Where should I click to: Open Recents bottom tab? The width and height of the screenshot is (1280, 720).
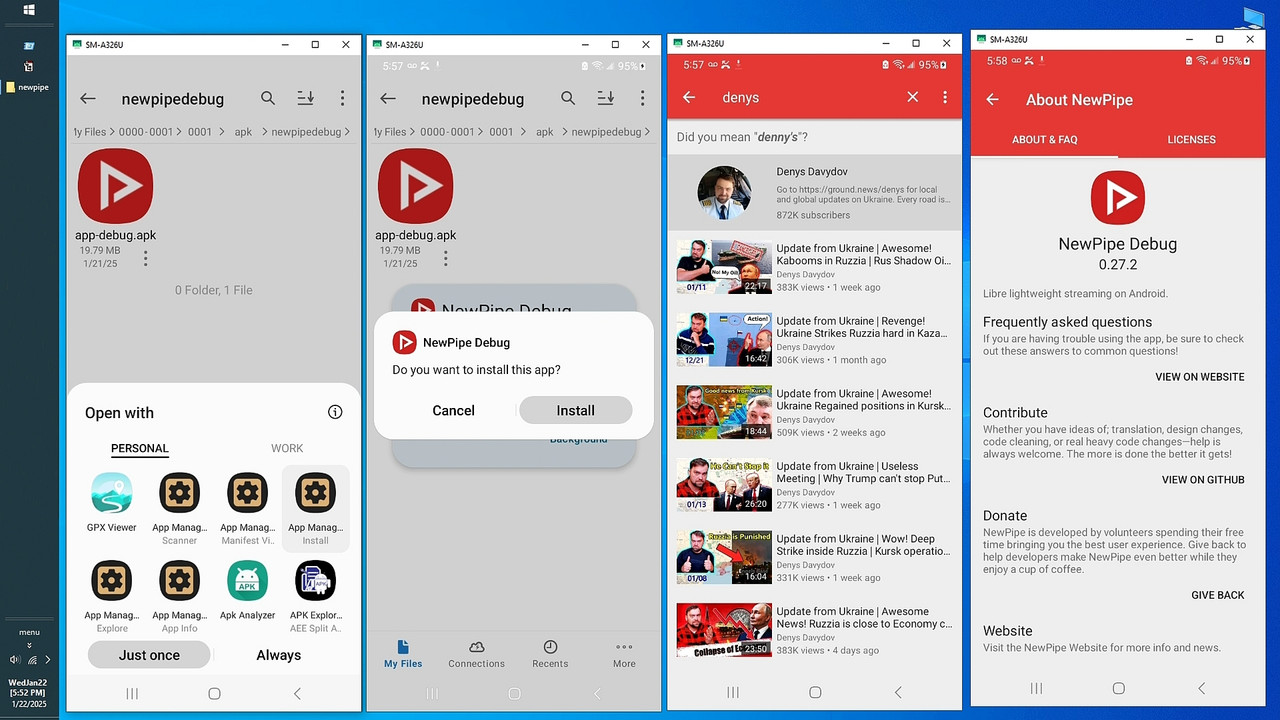[x=550, y=654]
